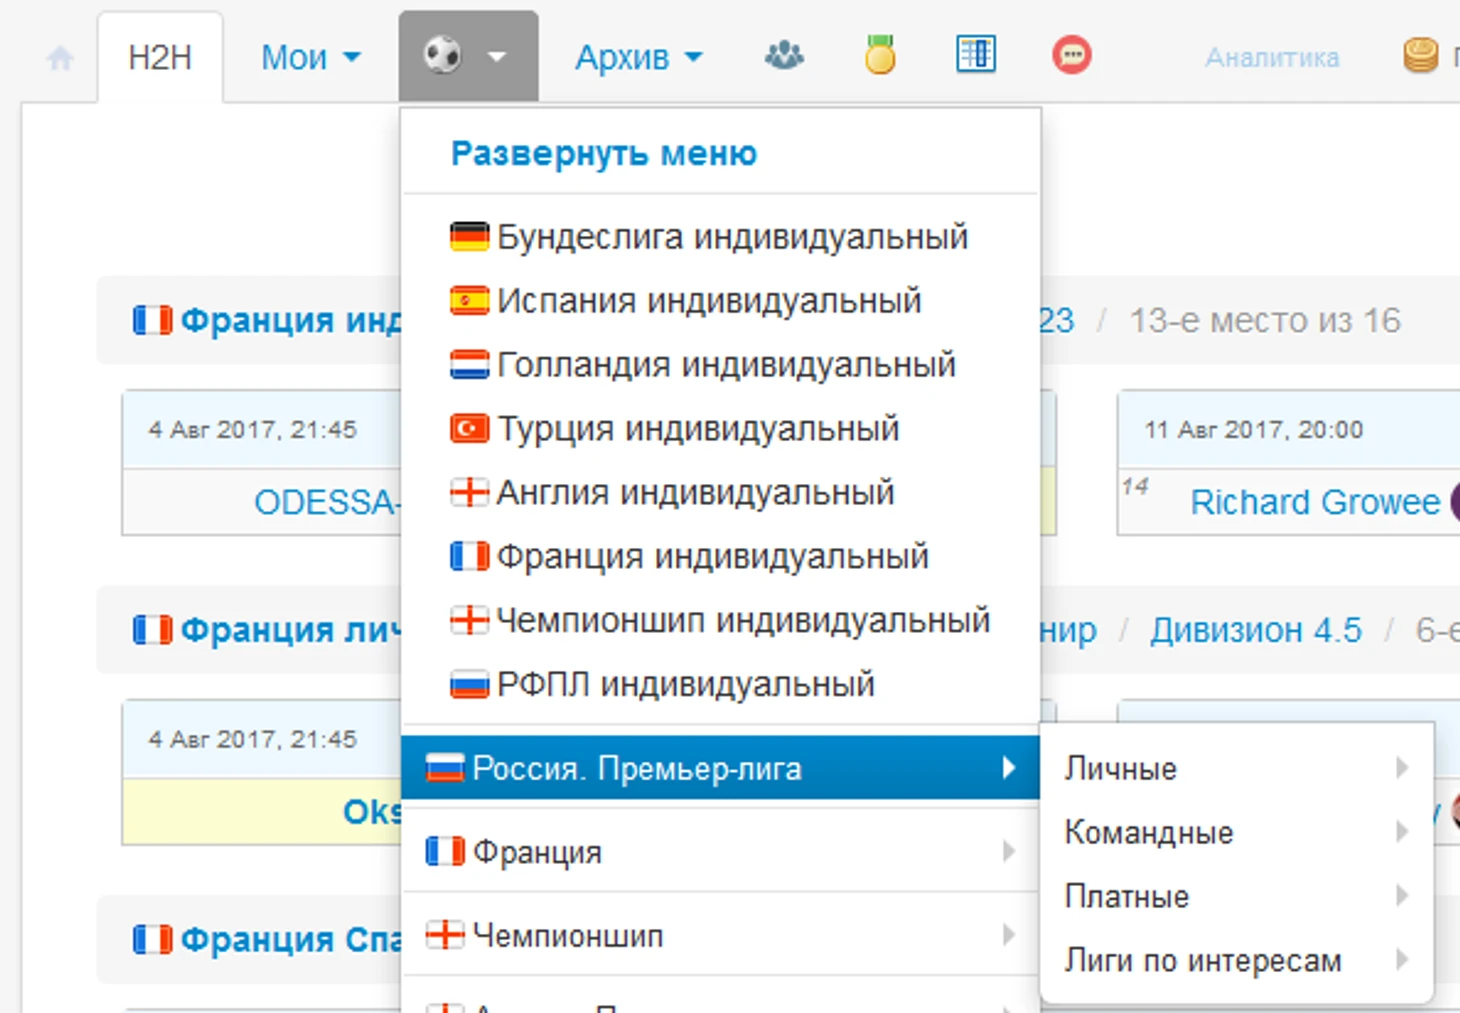
Task: Click the coins stack icon
Action: (1420, 55)
